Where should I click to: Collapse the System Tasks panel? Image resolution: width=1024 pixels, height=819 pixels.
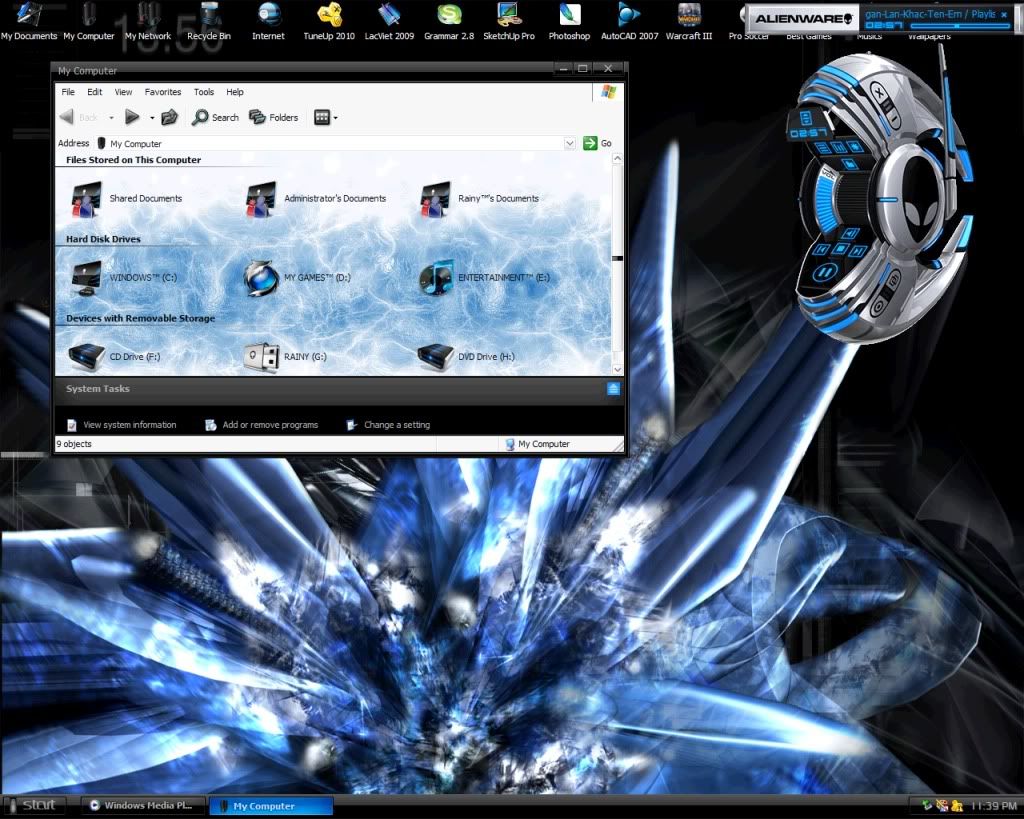tap(613, 389)
